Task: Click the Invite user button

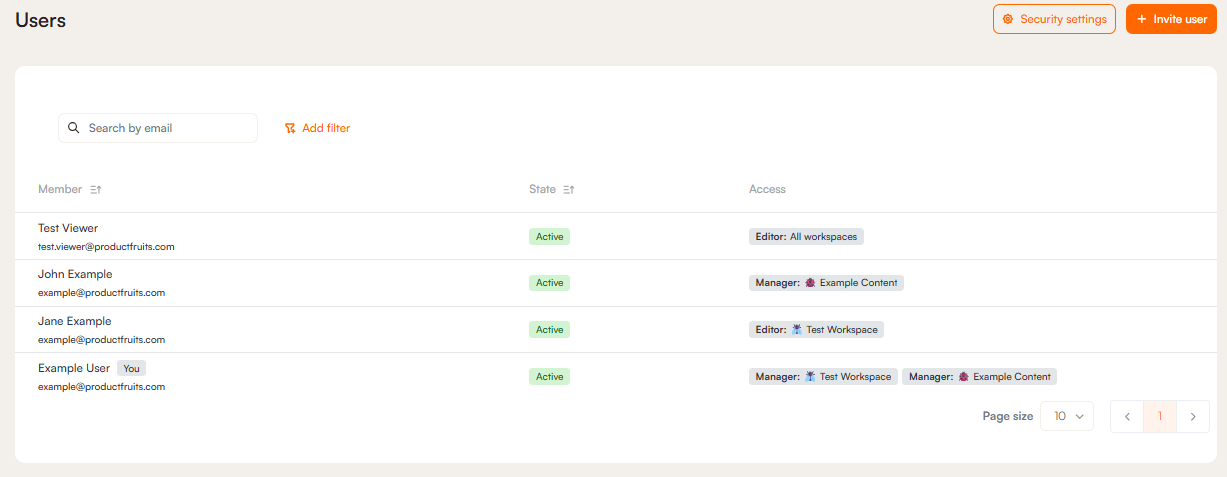Action: [x=1171, y=19]
